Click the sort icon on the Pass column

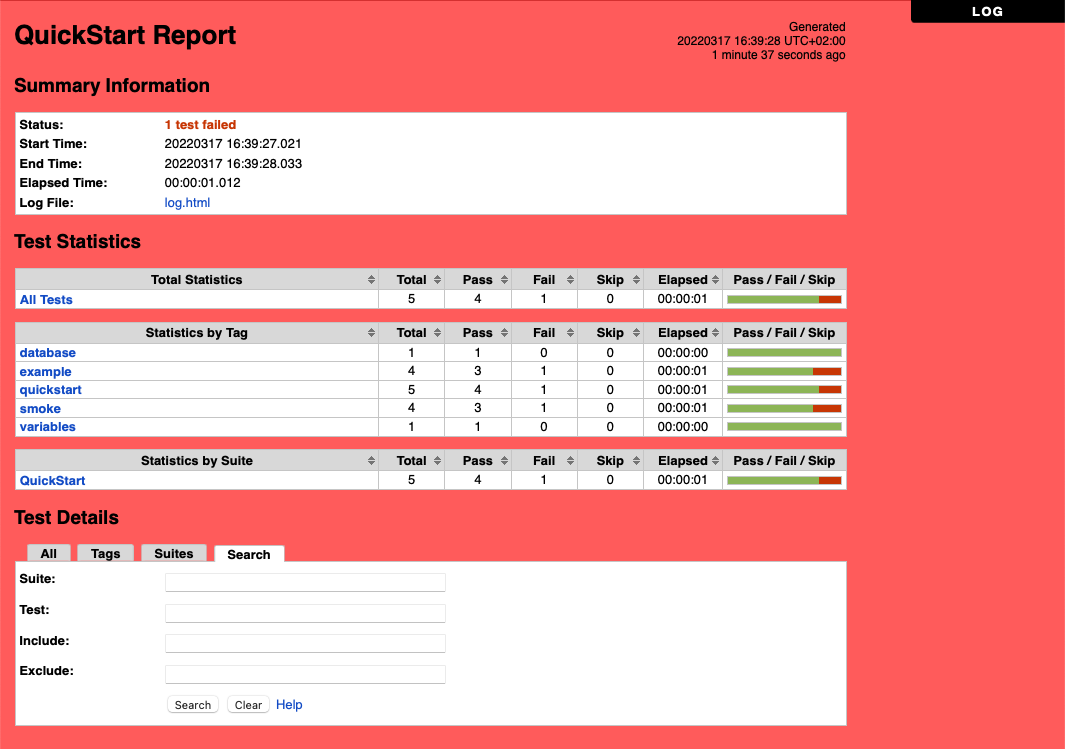[x=504, y=279]
